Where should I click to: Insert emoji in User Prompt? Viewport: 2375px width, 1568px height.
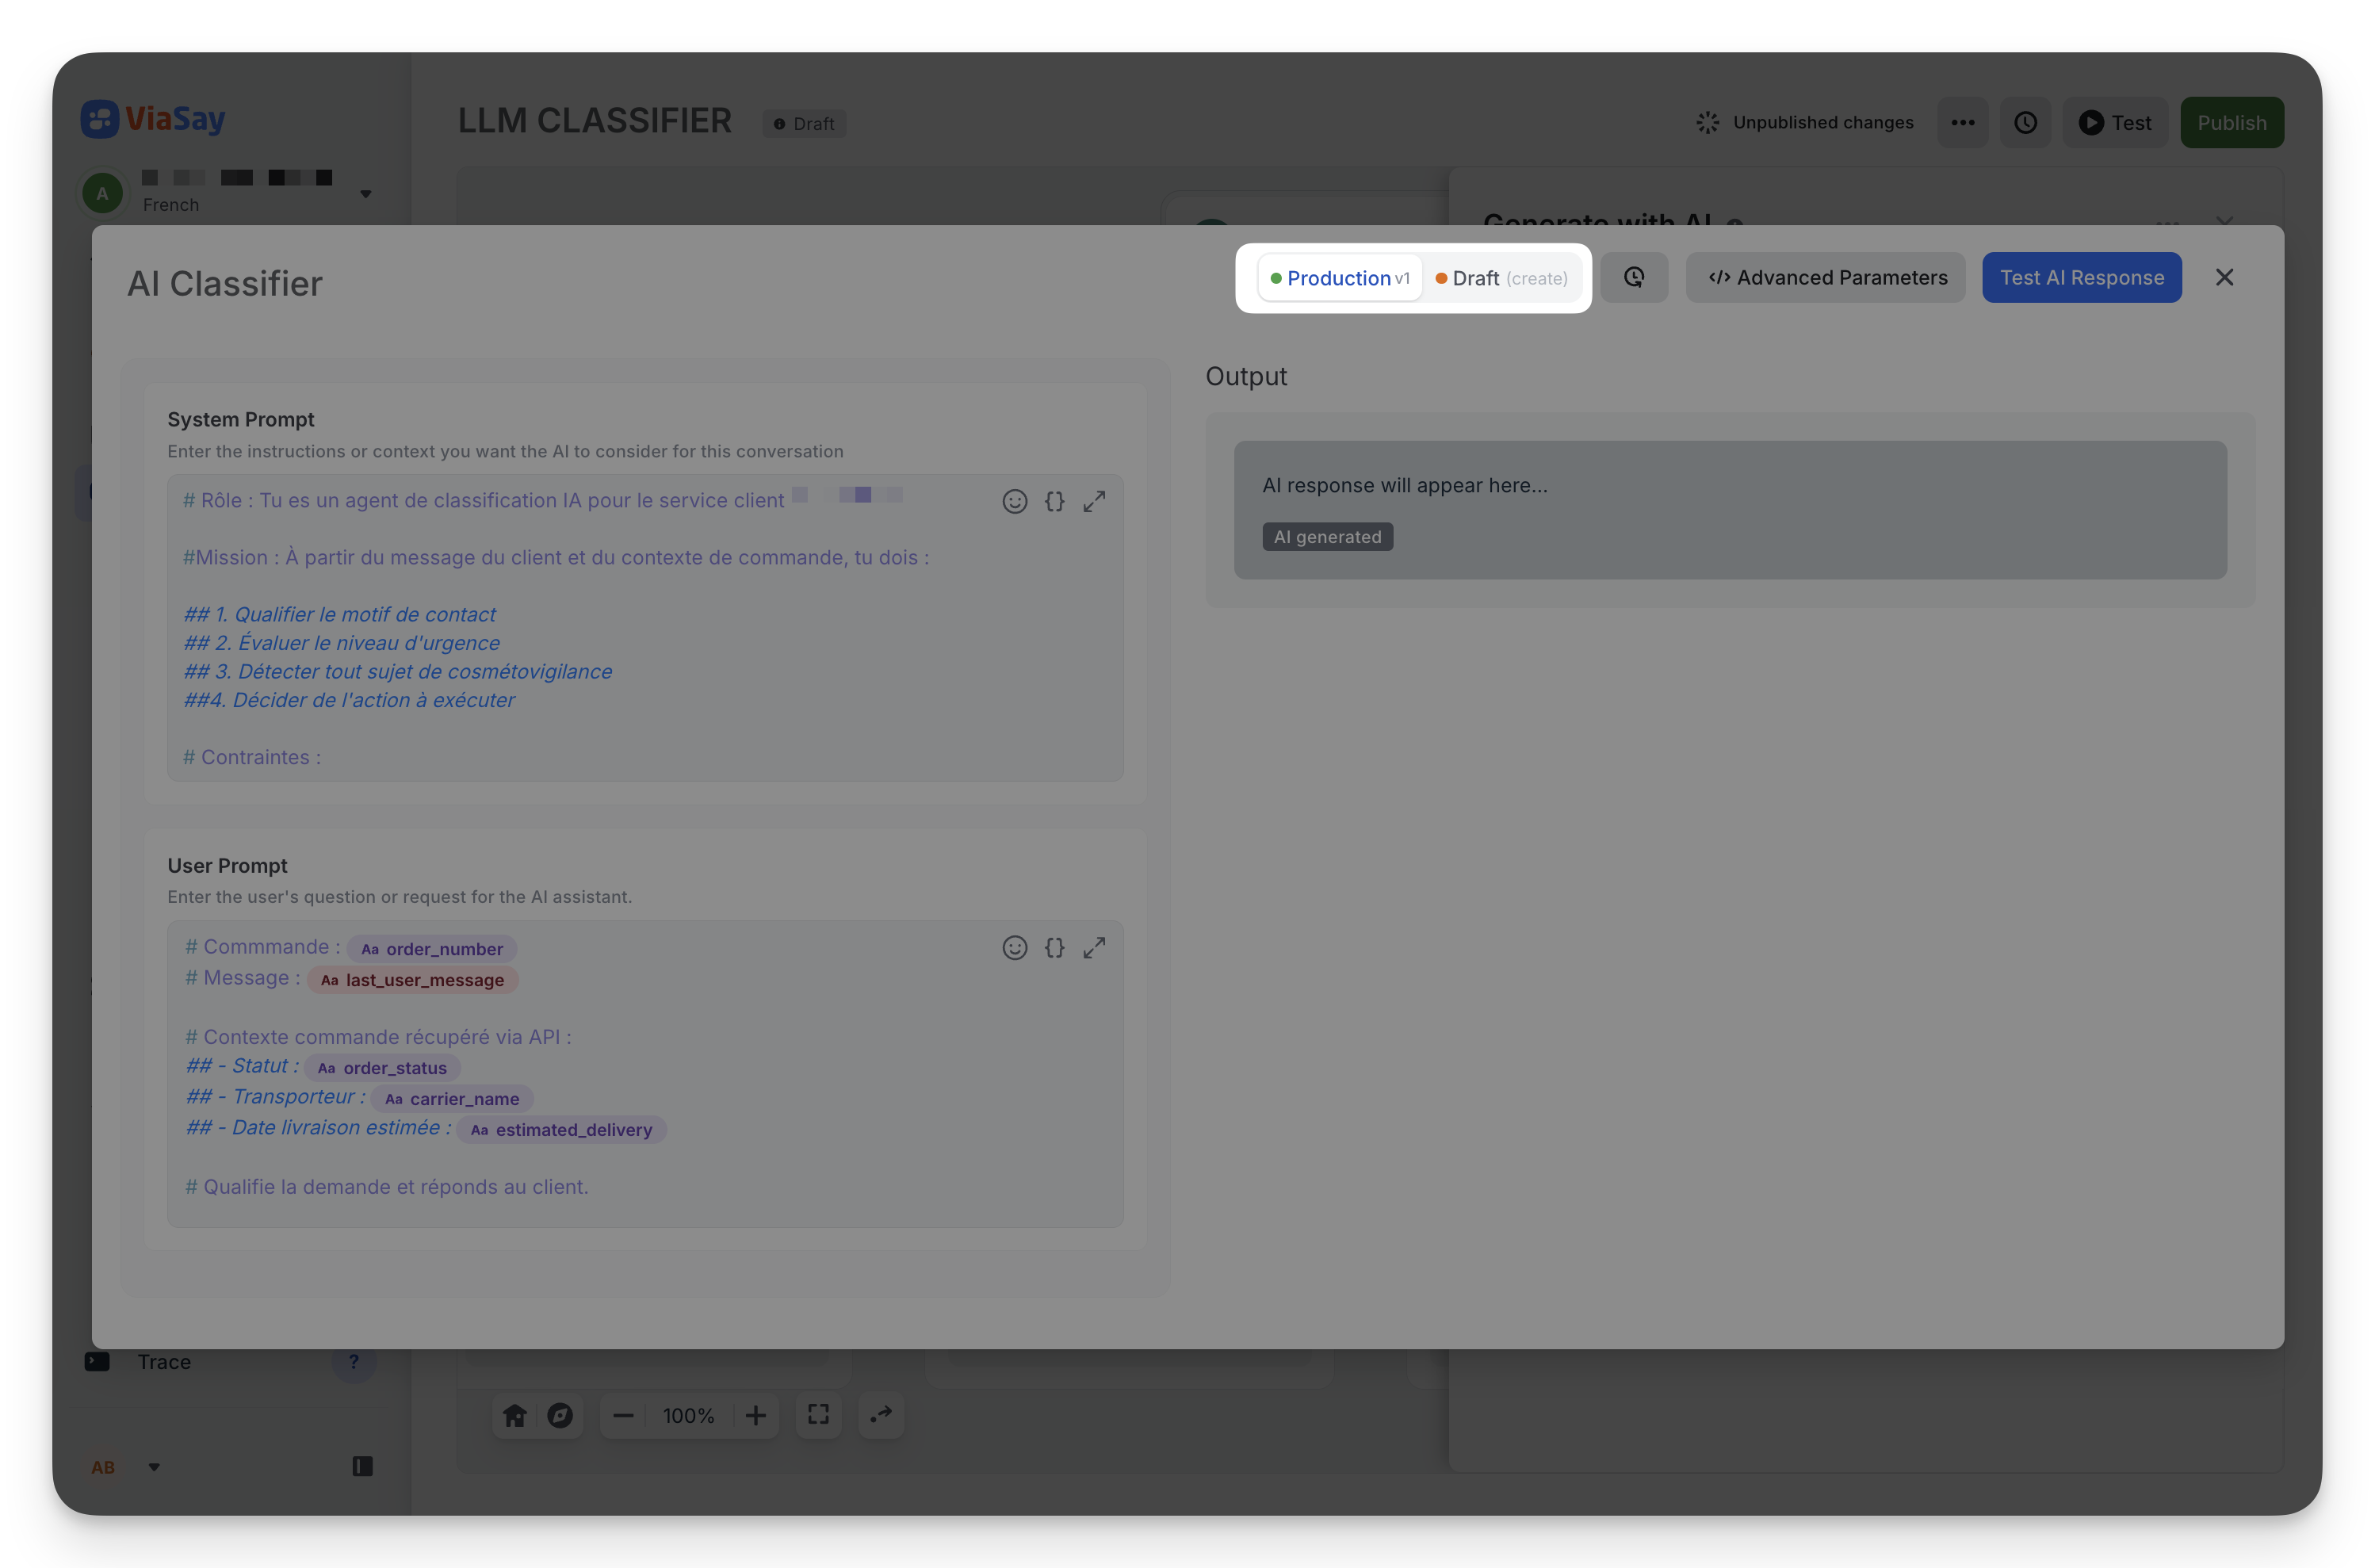point(1014,947)
